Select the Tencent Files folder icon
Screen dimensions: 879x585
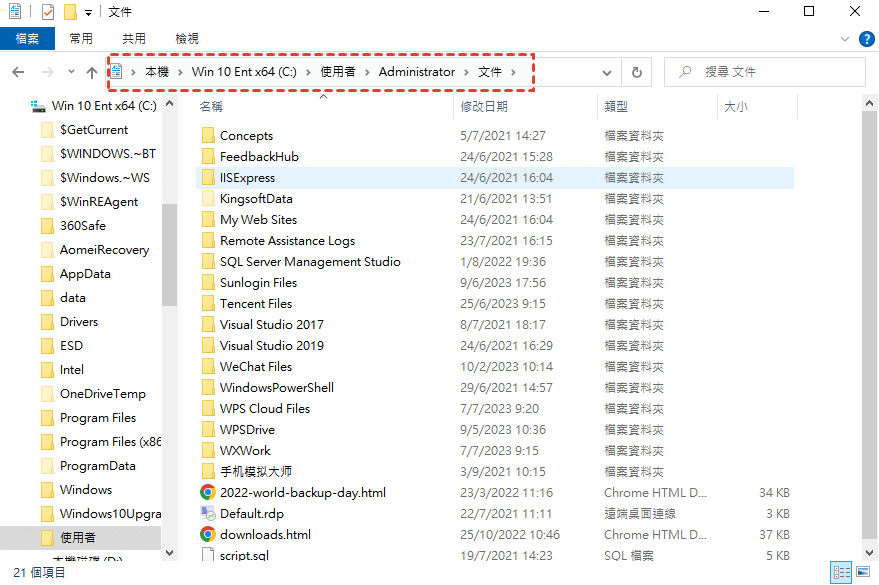pyautogui.click(x=208, y=304)
